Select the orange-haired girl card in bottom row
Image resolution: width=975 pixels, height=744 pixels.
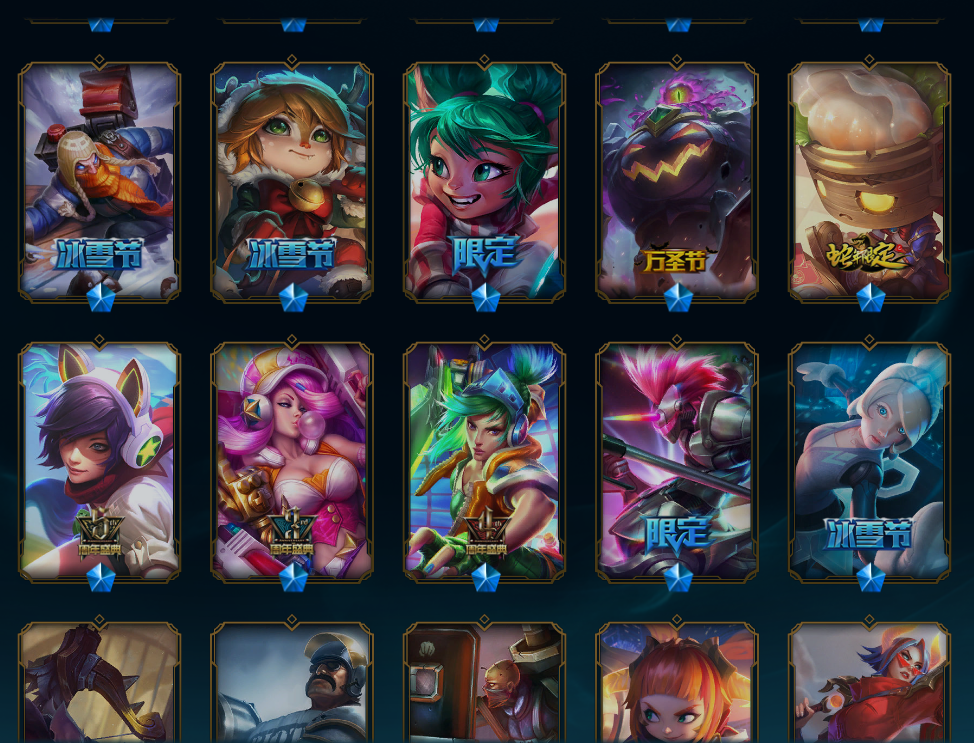[677, 682]
